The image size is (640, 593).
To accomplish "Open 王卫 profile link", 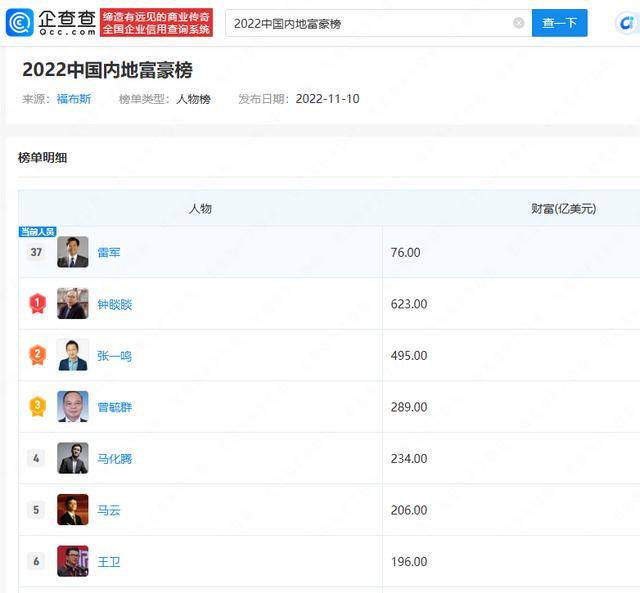I will pos(109,562).
